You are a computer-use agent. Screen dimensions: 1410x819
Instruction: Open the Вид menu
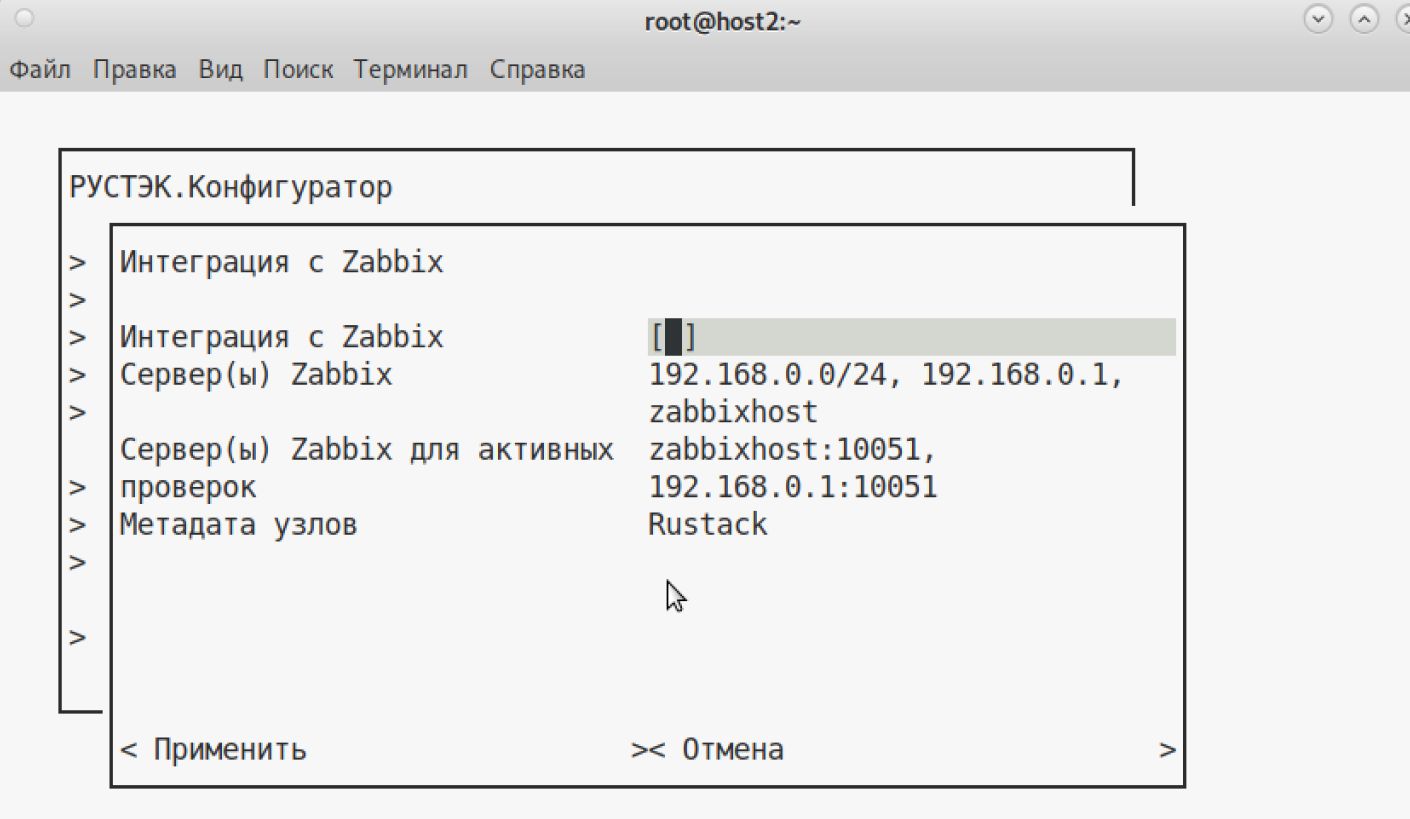(x=220, y=70)
